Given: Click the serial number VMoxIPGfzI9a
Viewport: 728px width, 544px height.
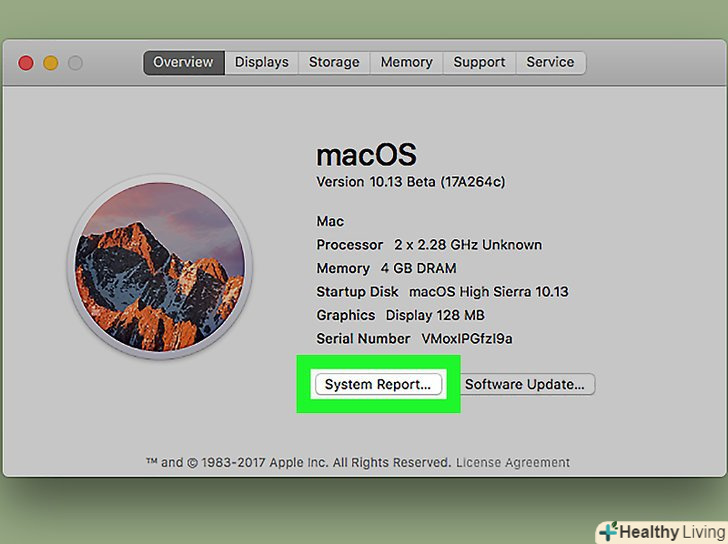Looking at the screenshot, I should point(467,339).
